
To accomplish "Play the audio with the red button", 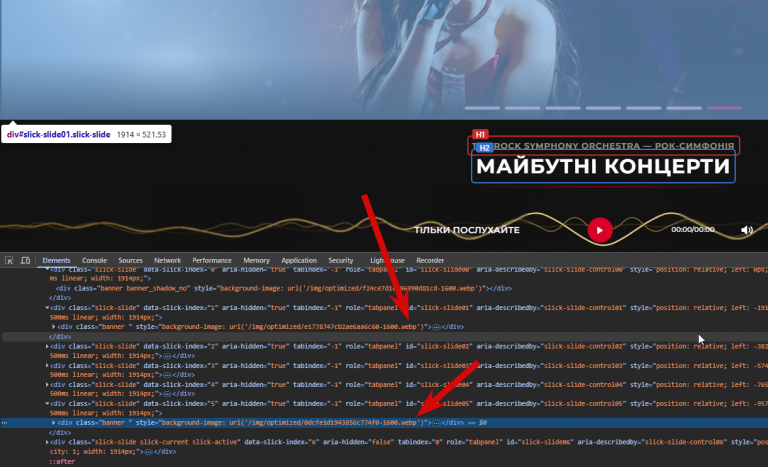I will pos(600,230).
